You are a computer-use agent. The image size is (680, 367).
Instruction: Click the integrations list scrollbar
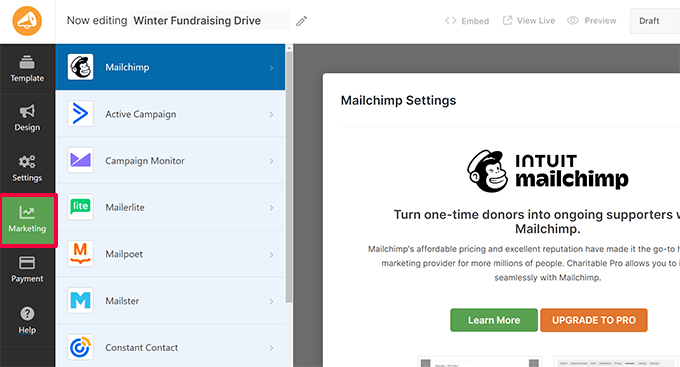pos(289,177)
